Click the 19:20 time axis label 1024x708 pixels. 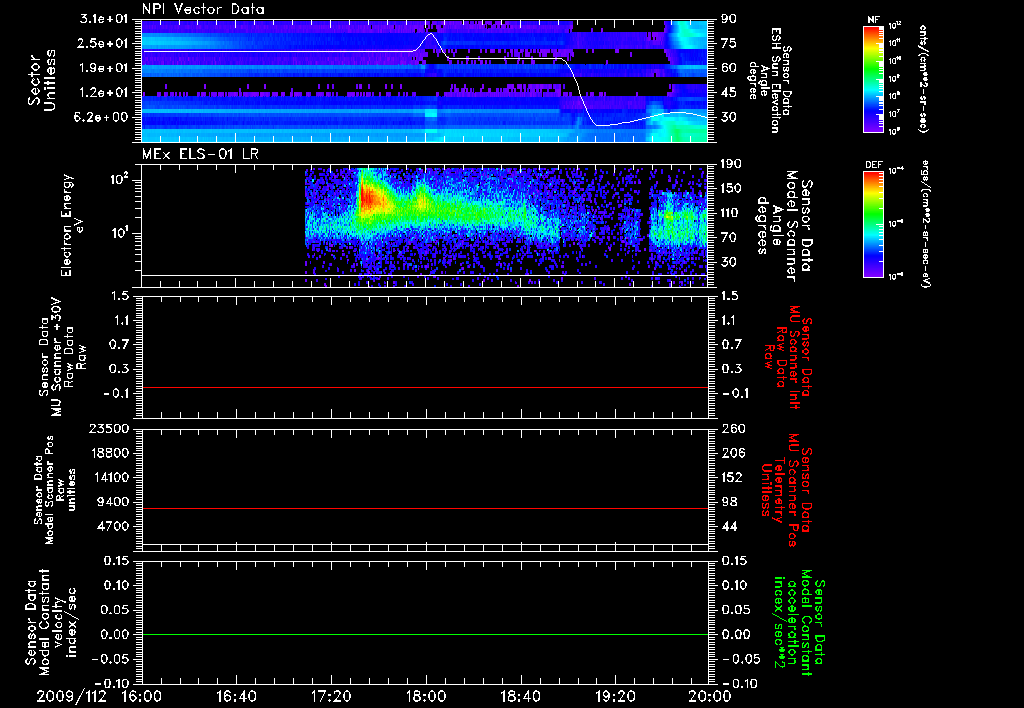[x=615, y=696]
